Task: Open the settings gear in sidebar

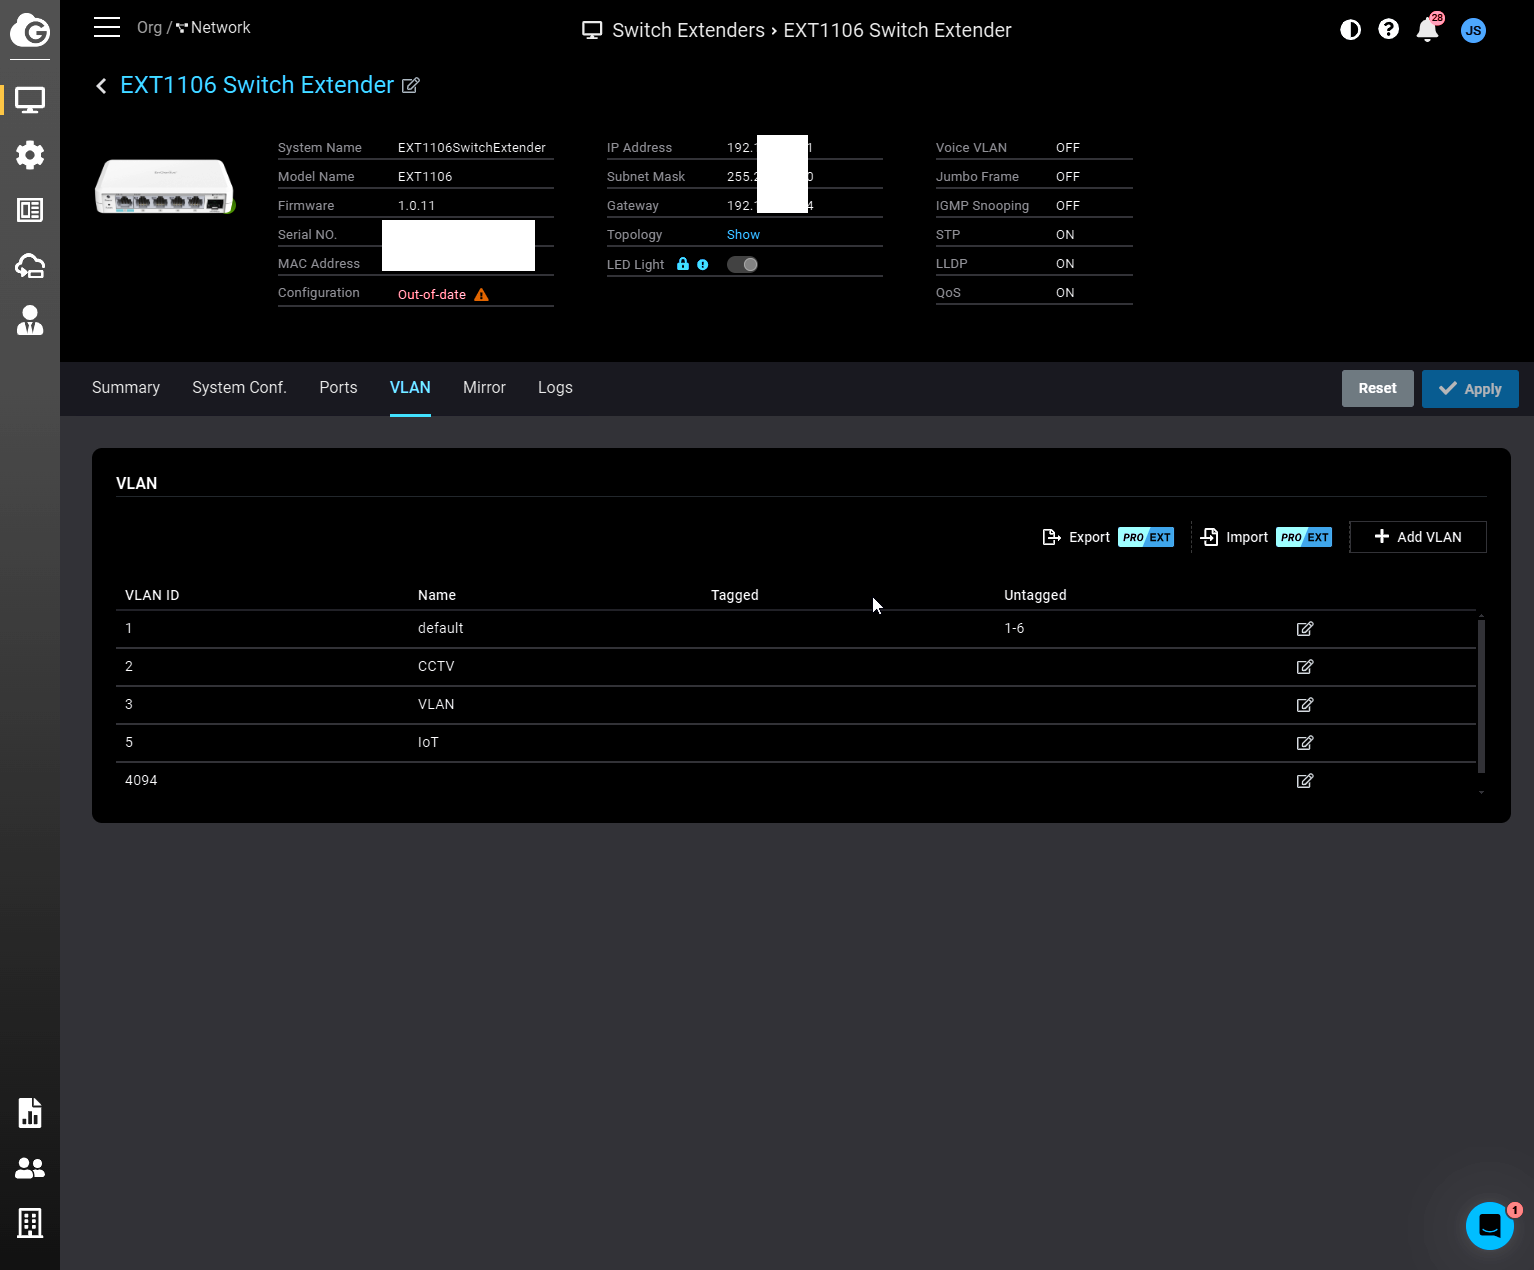Action: pyautogui.click(x=30, y=155)
